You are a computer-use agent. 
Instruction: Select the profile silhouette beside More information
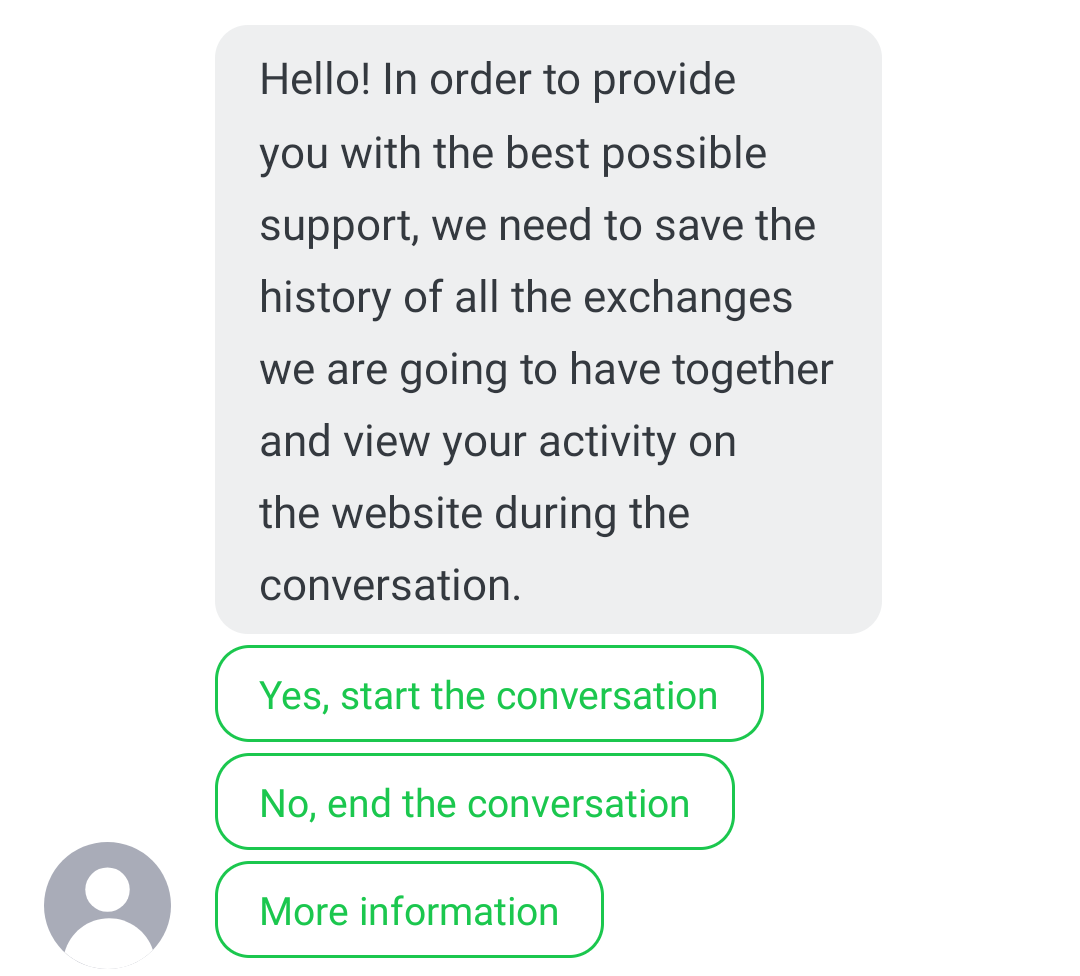click(107, 904)
